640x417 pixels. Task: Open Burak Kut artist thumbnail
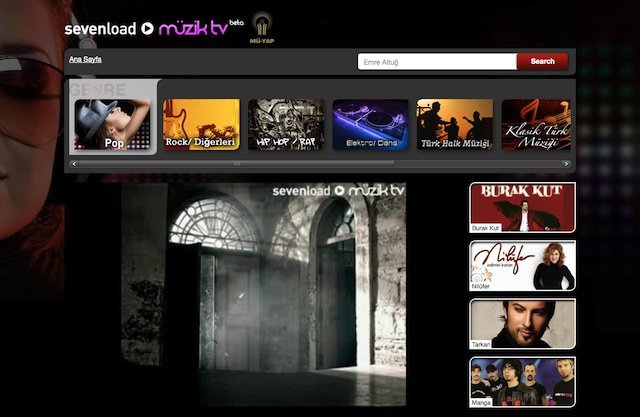522,207
